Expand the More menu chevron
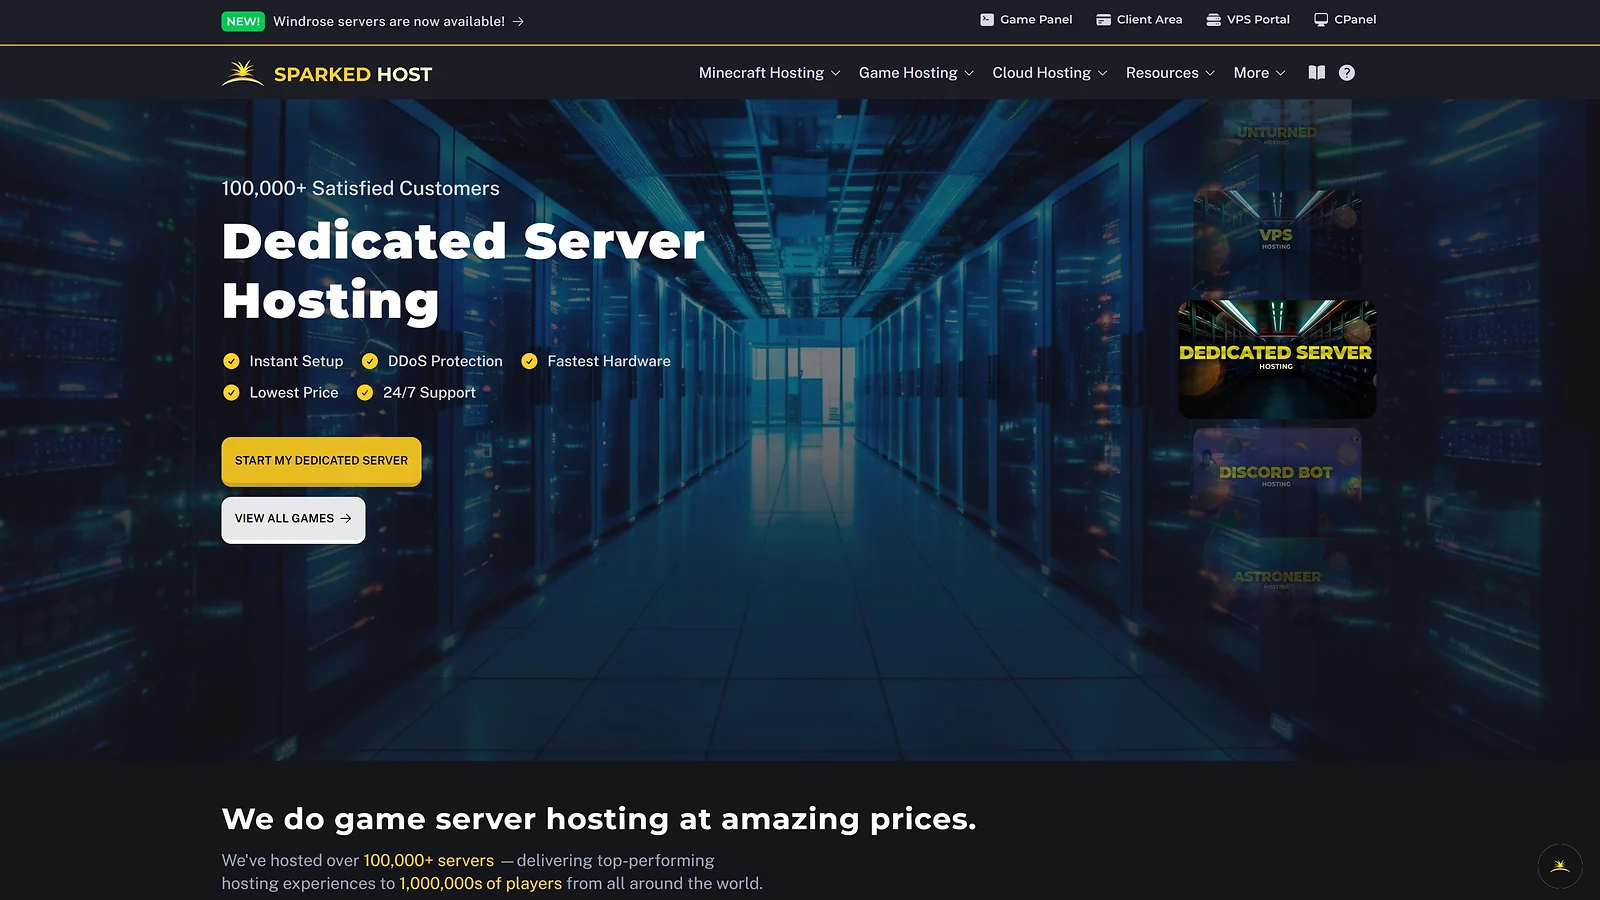The width and height of the screenshot is (1600, 900). pyautogui.click(x=1280, y=73)
